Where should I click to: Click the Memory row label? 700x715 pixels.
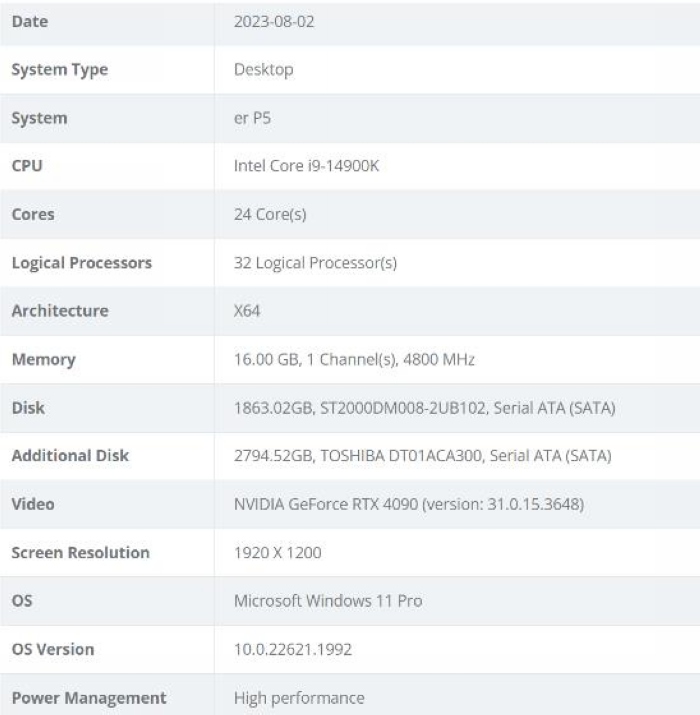click(x=43, y=359)
